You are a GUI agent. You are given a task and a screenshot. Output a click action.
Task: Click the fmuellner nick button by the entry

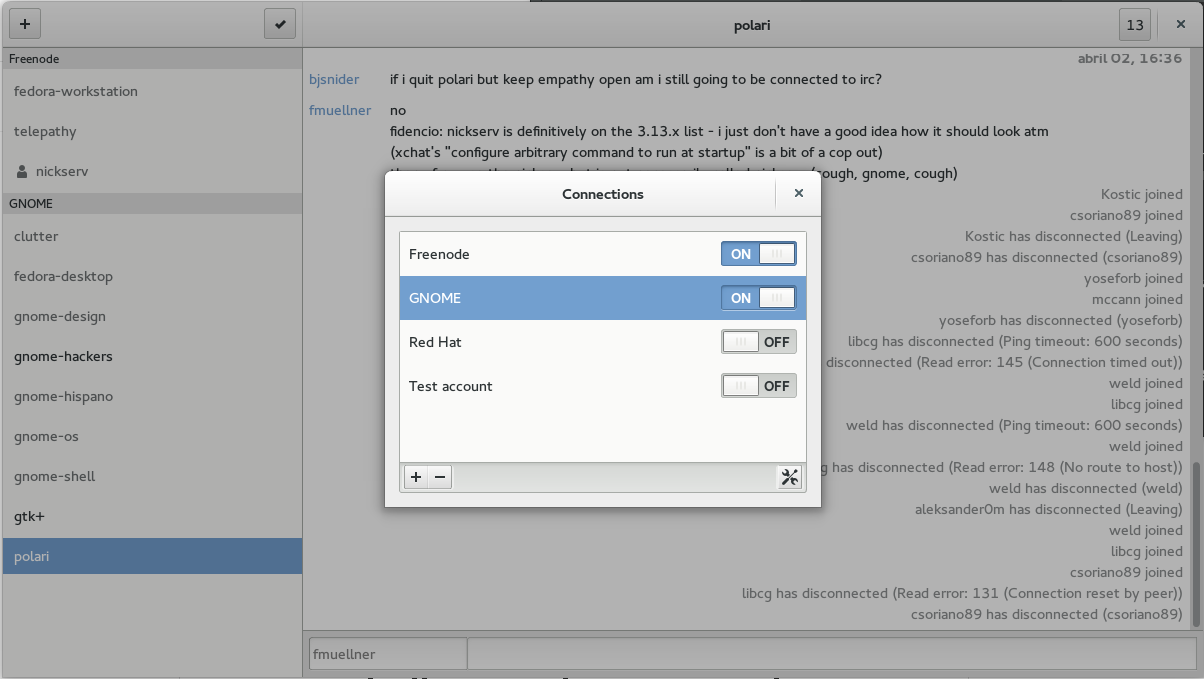pyautogui.click(x=388, y=654)
